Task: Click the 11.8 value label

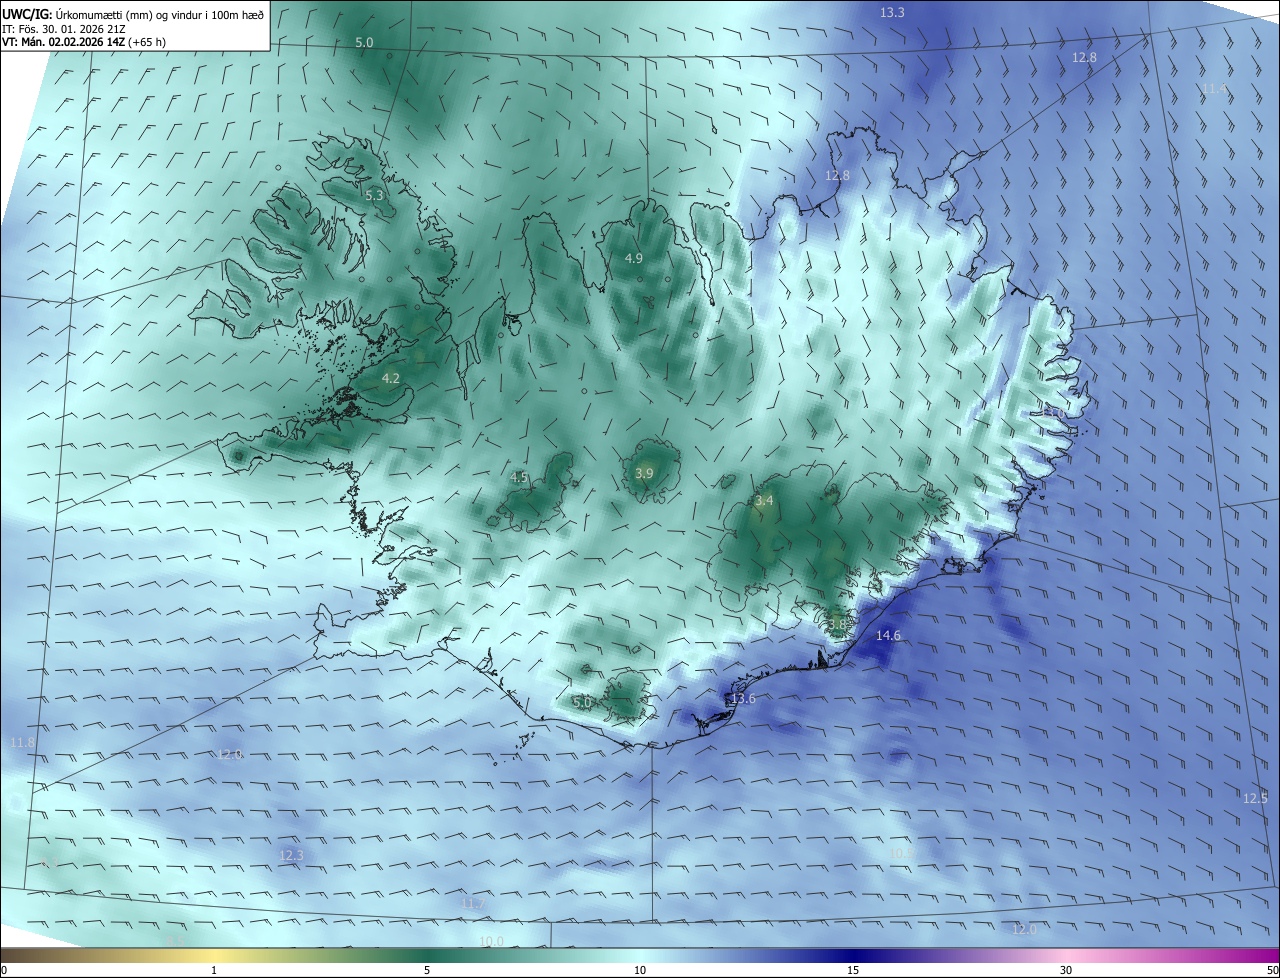Action: tap(22, 742)
